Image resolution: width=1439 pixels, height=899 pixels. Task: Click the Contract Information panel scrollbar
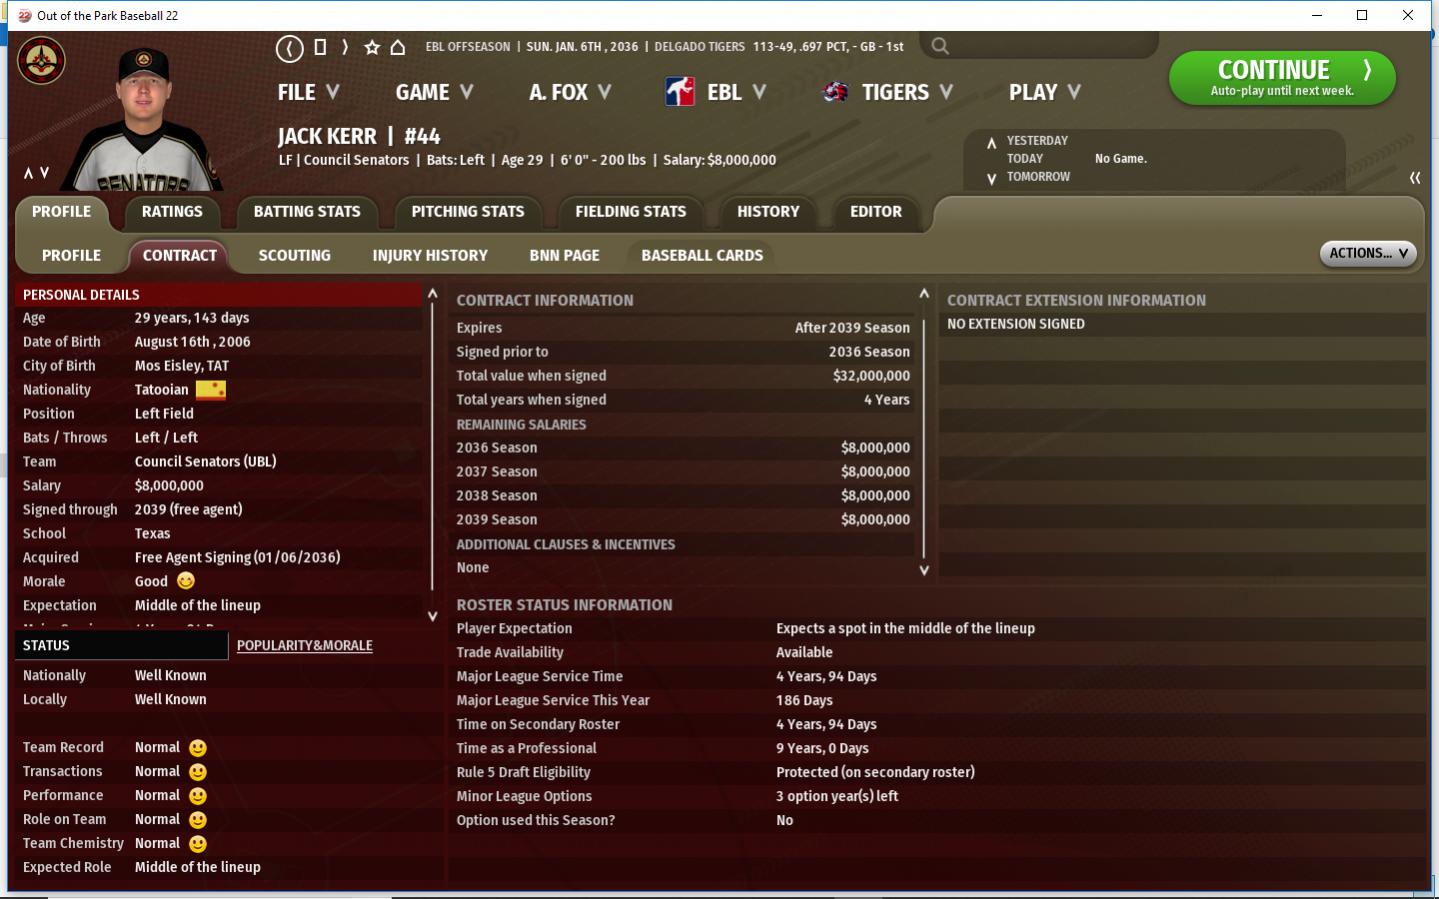point(924,430)
